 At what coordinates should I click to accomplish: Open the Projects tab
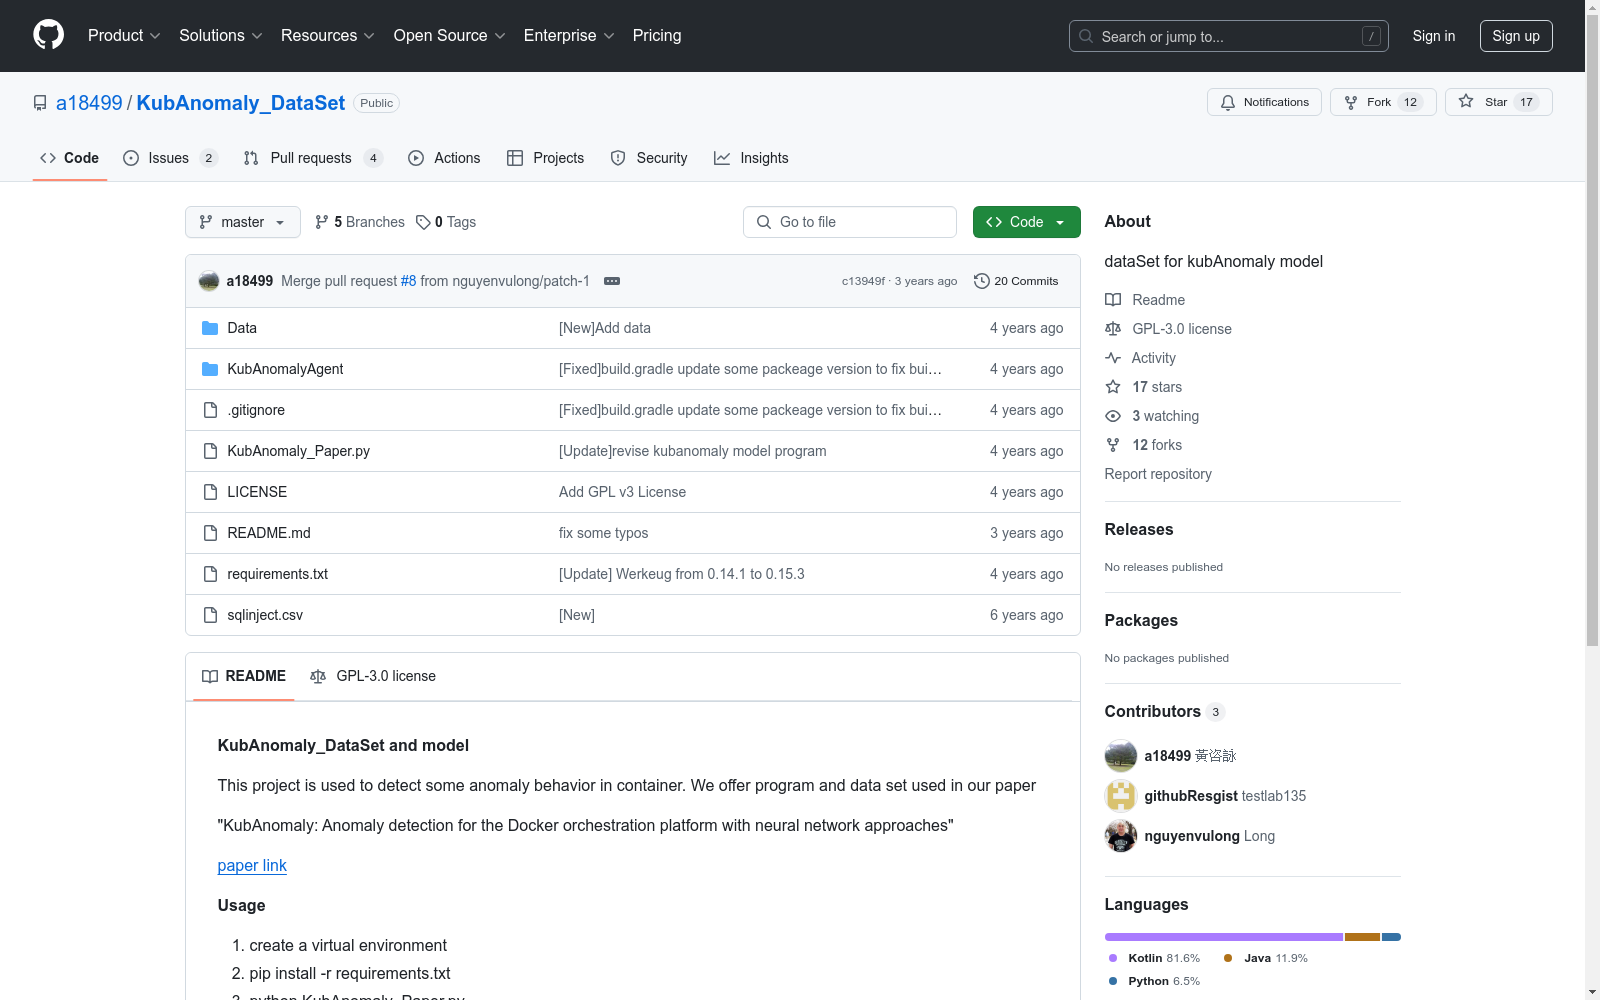(546, 158)
